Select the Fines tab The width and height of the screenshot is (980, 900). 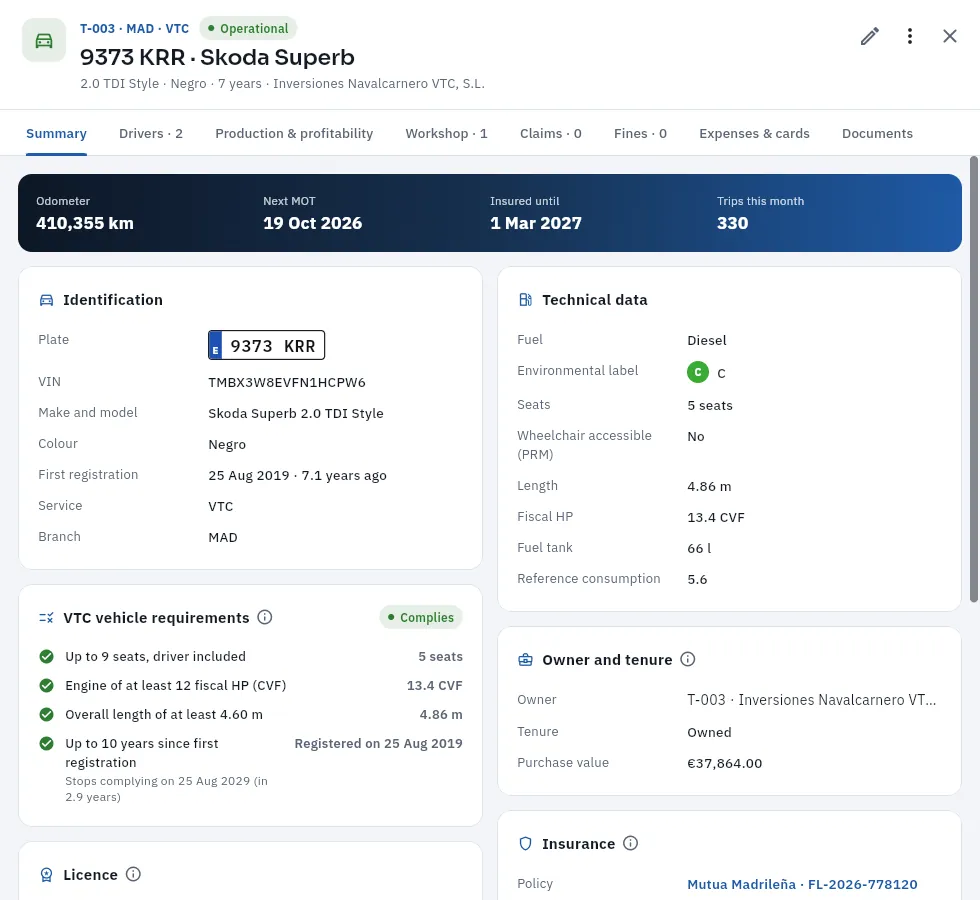(x=640, y=134)
